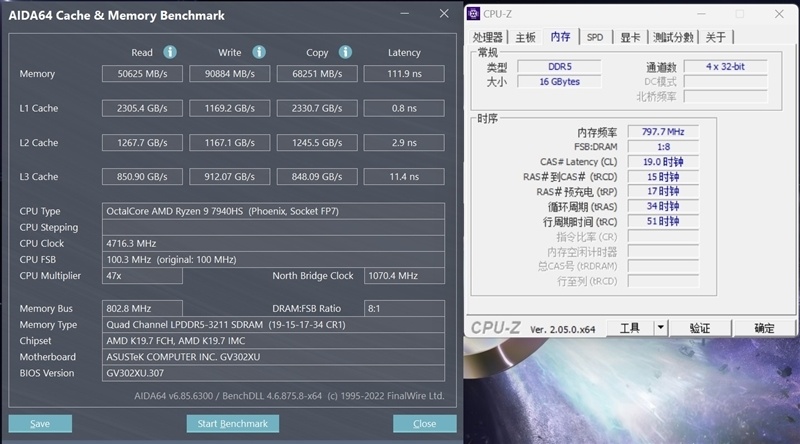Click L1 Cache Write value 1169.2 GB/s
The width and height of the screenshot is (800, 444).
pos(230,108)
